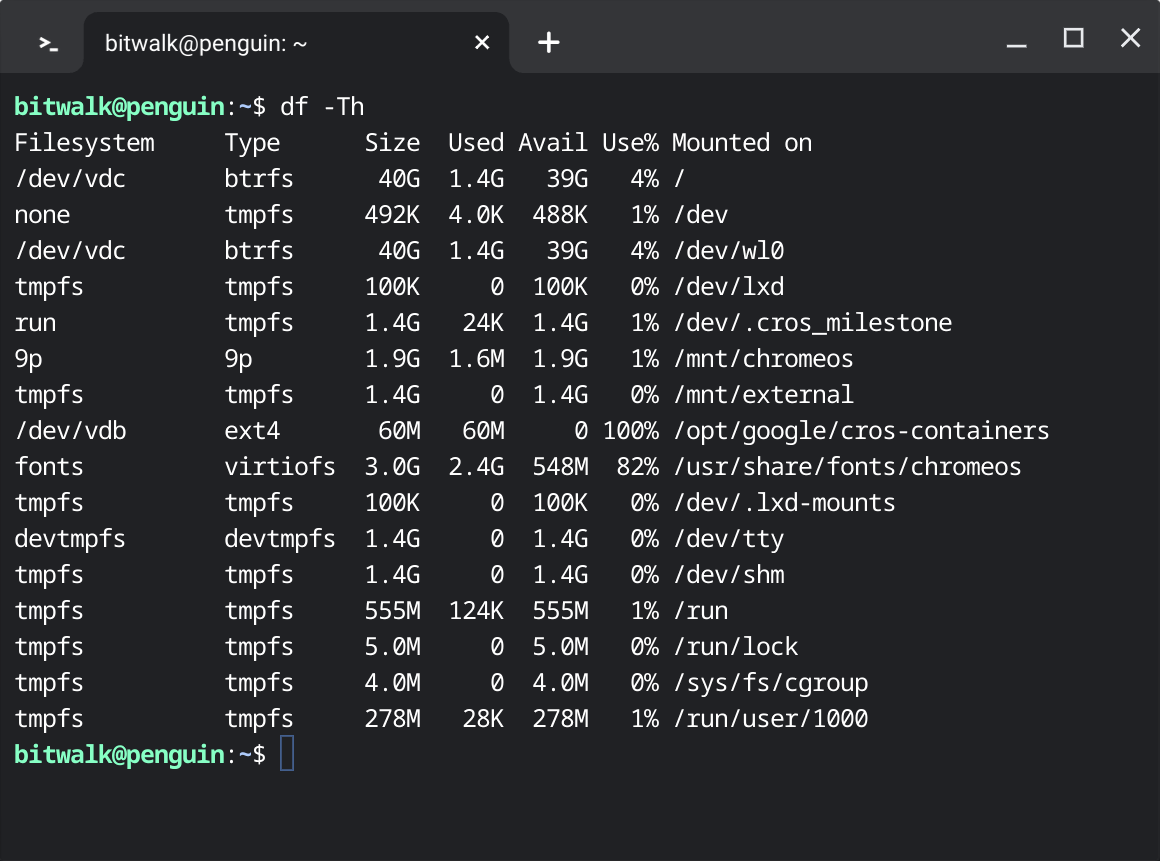
Task: Open a new terminal tab with plus
Action: [x=548, y=42]
